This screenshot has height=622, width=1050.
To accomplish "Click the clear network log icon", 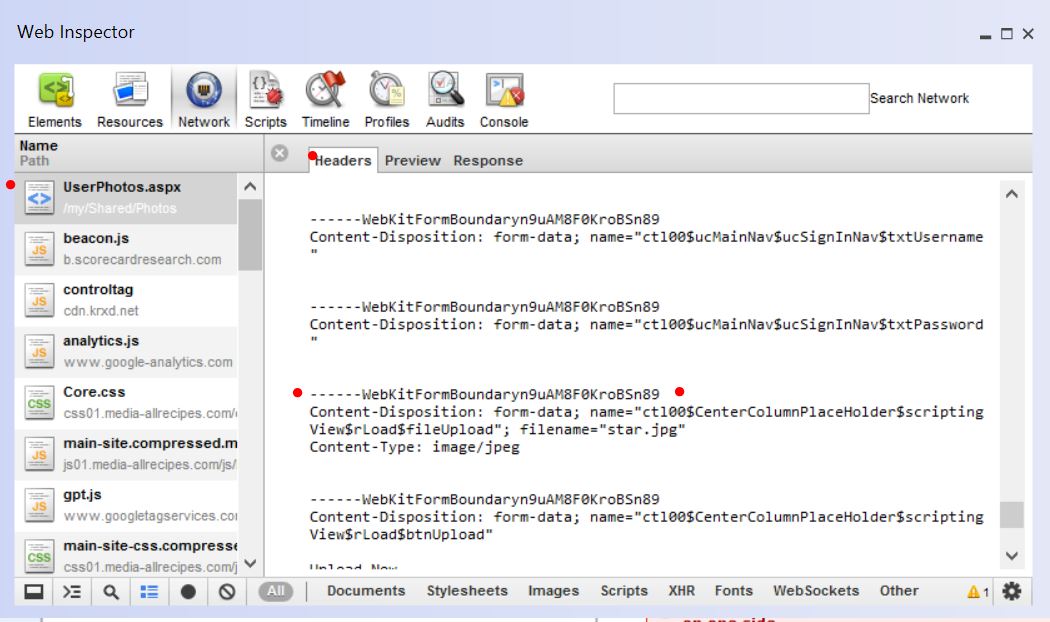I will pos(227,591).
